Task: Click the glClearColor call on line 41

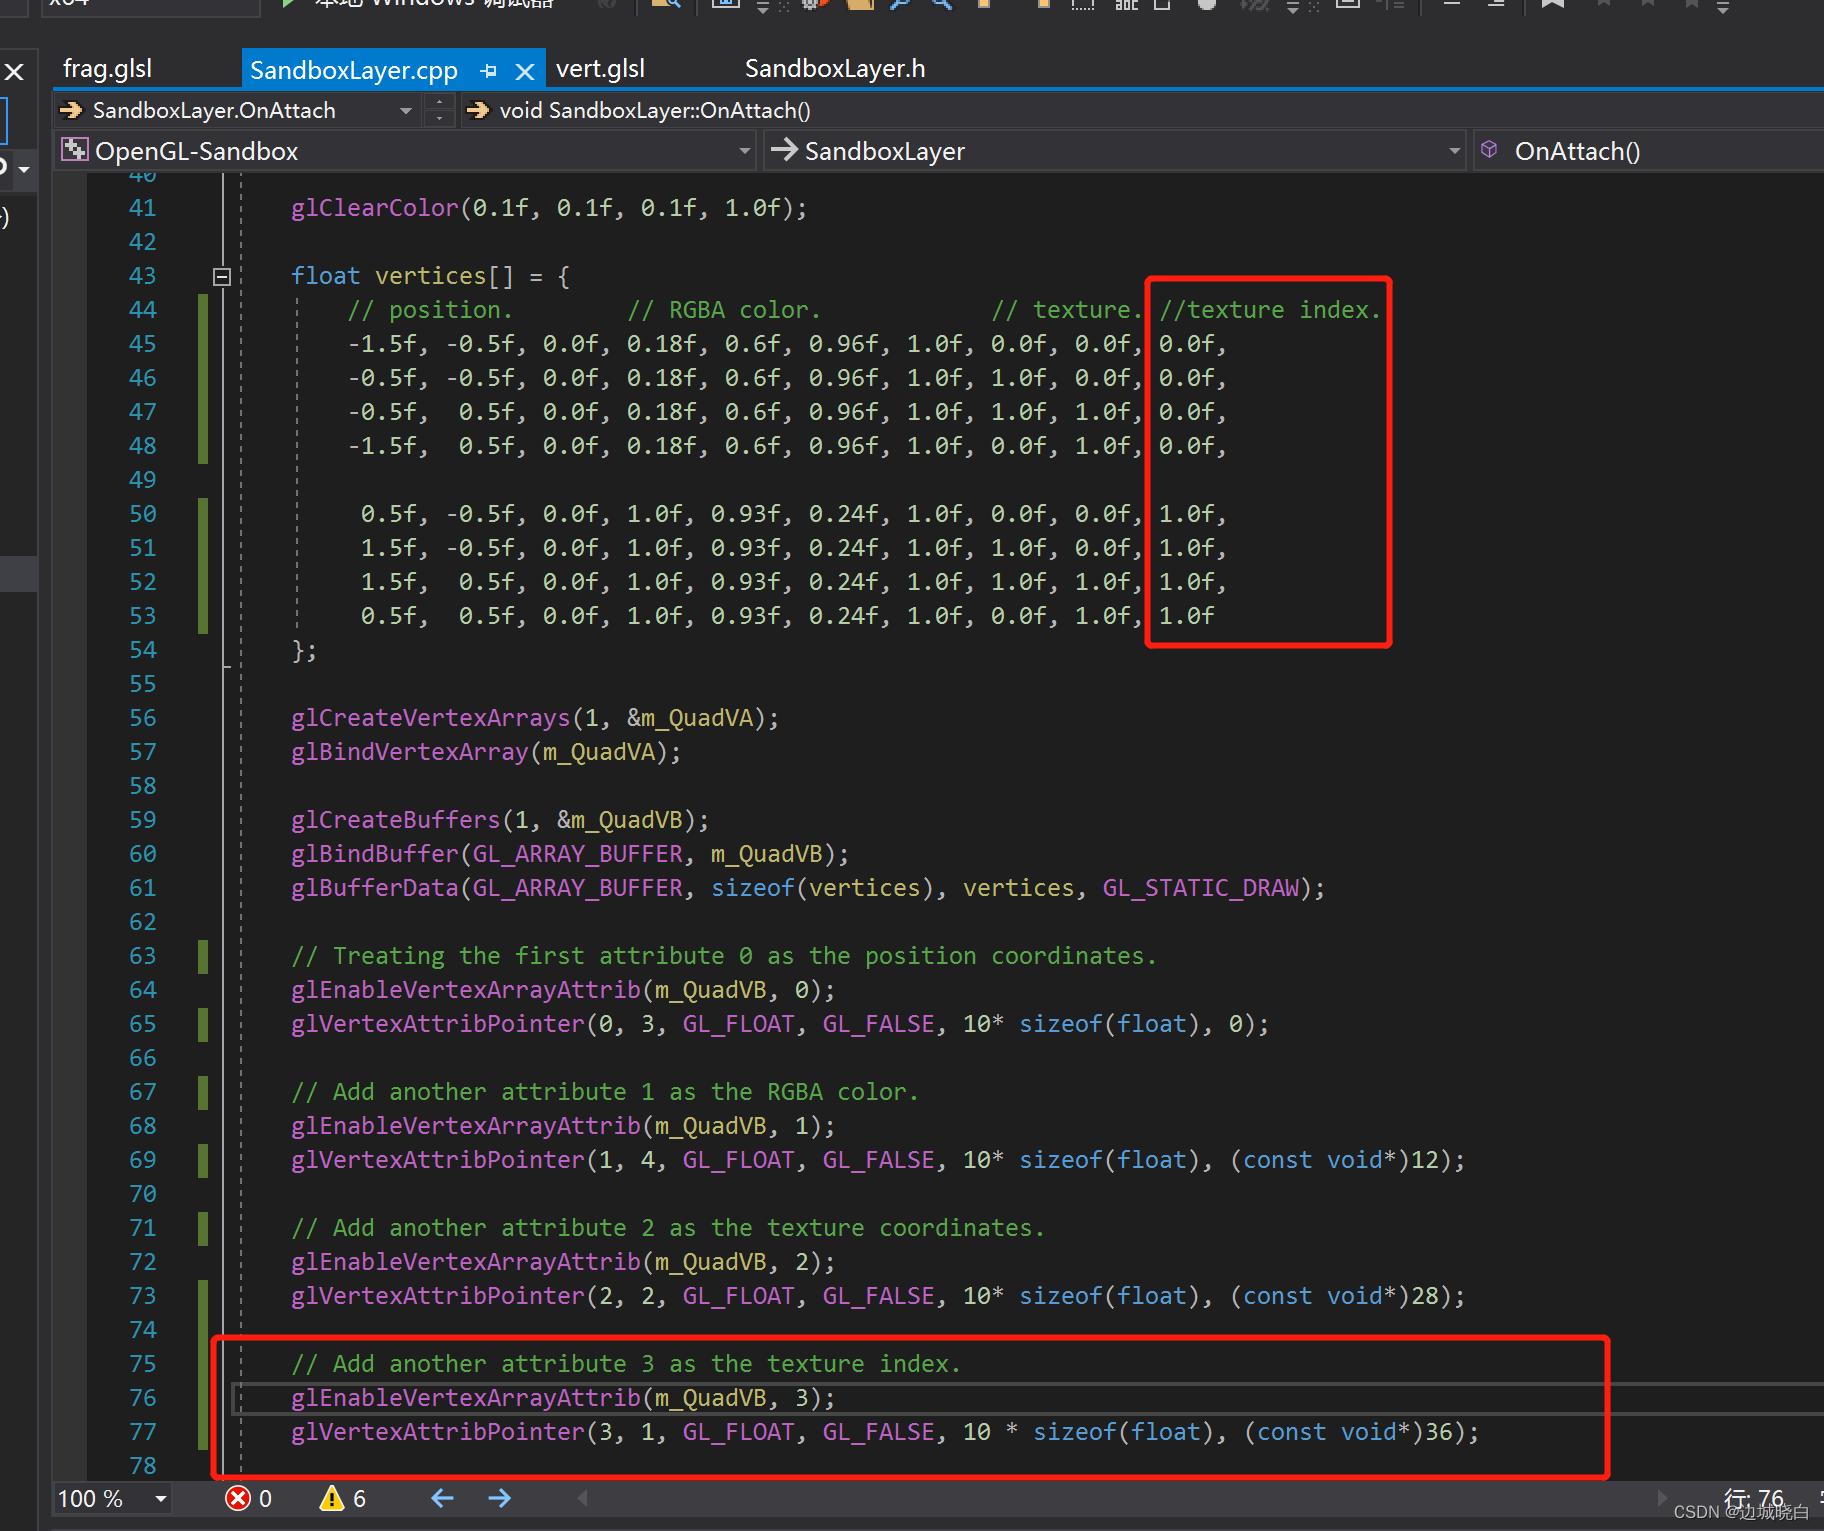Action: coord(549,208)
